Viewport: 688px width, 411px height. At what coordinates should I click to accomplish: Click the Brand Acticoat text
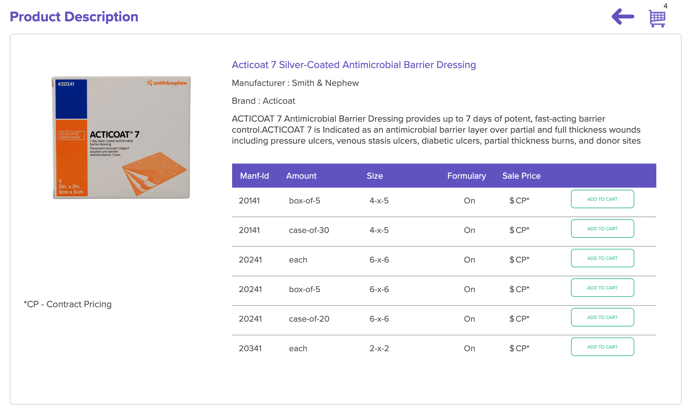263,101
